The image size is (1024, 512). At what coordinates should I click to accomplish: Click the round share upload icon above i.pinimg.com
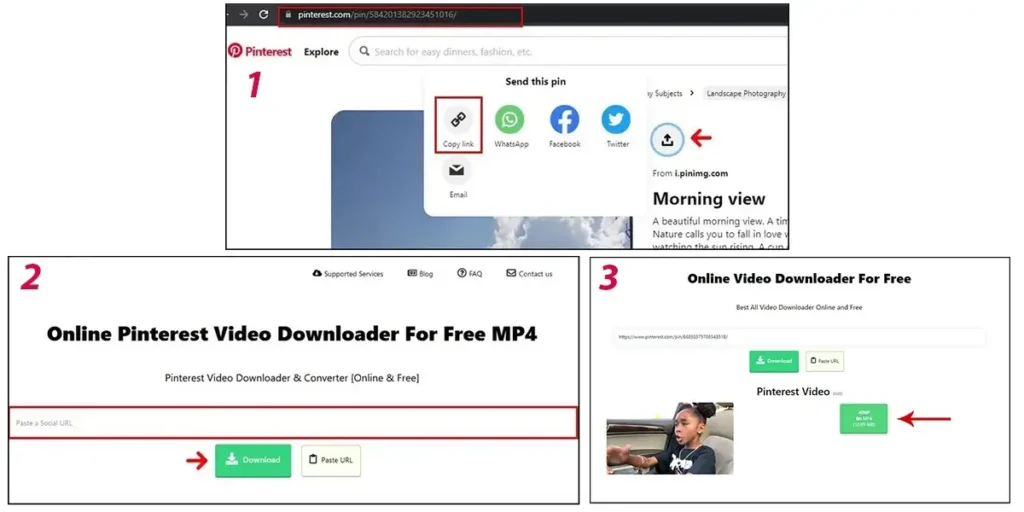click(667, 139)
